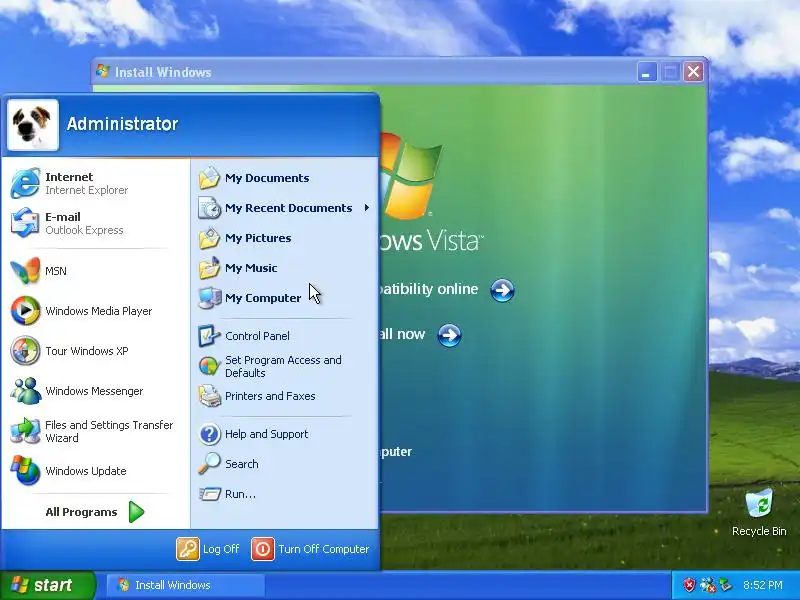Click the Install Windows title bar icon

103,71
